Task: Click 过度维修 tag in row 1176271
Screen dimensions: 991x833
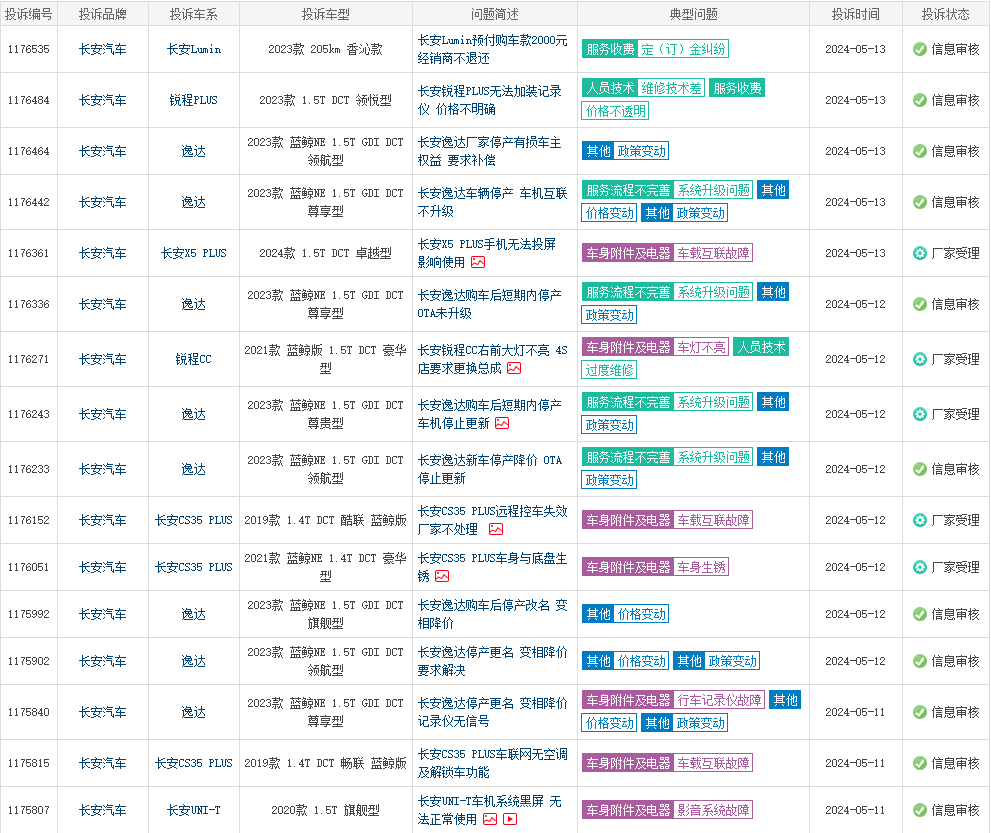Action: click(609, 370)
